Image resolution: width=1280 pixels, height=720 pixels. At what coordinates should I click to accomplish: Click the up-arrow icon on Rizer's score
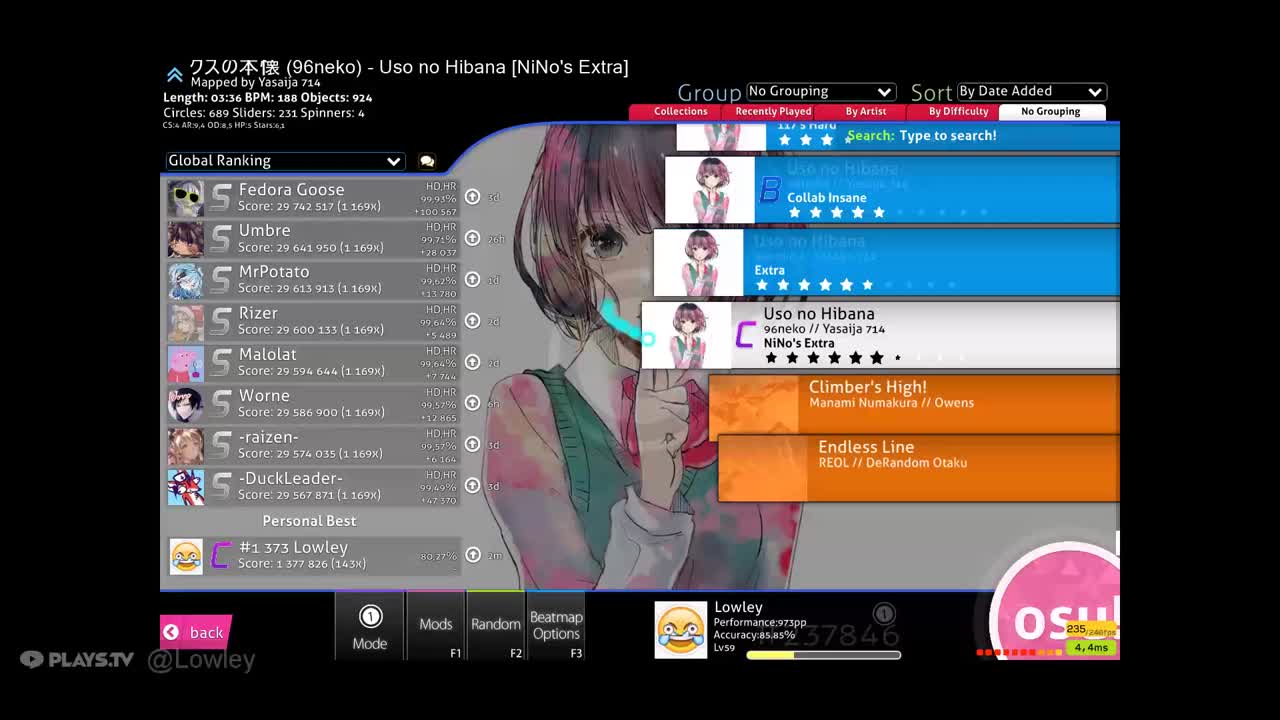[472, 321]
